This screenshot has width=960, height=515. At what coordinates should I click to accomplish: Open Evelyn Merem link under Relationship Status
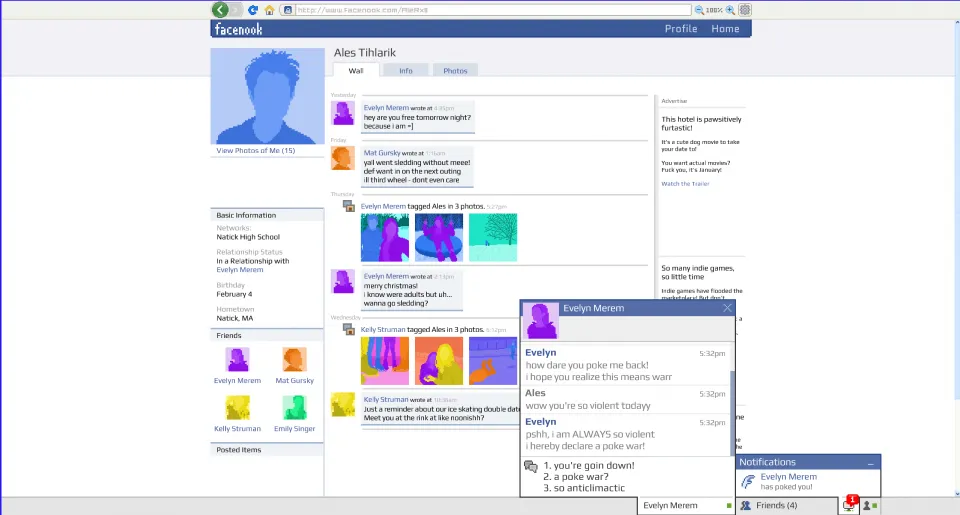(239, 269)
